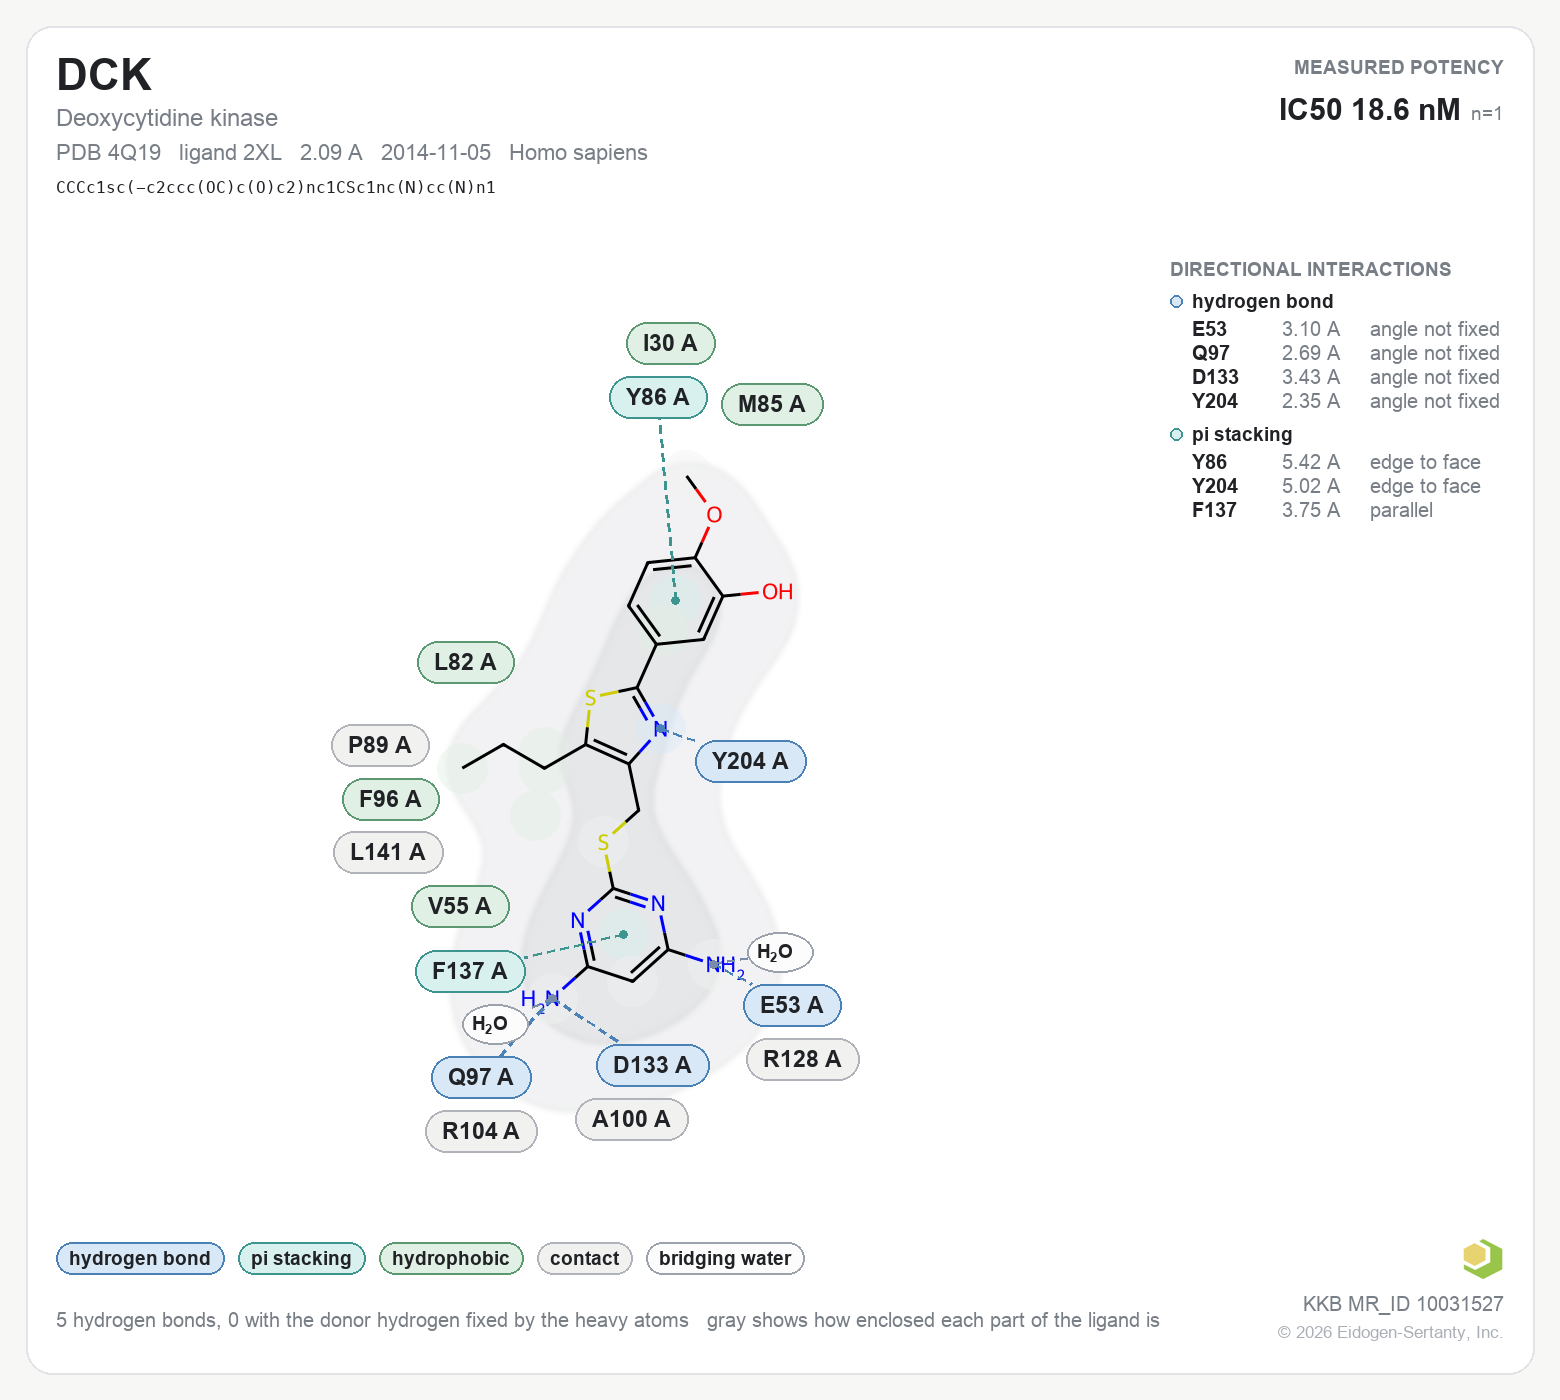Click the pi stacking section circle marker

click(x=1177, y=435)
